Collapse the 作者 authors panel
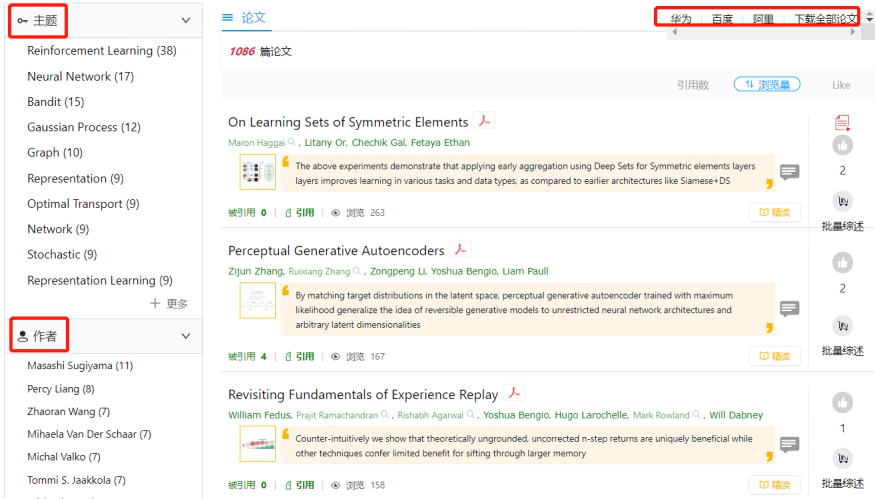This screenshot has width=875, height=499. (185, 336)
